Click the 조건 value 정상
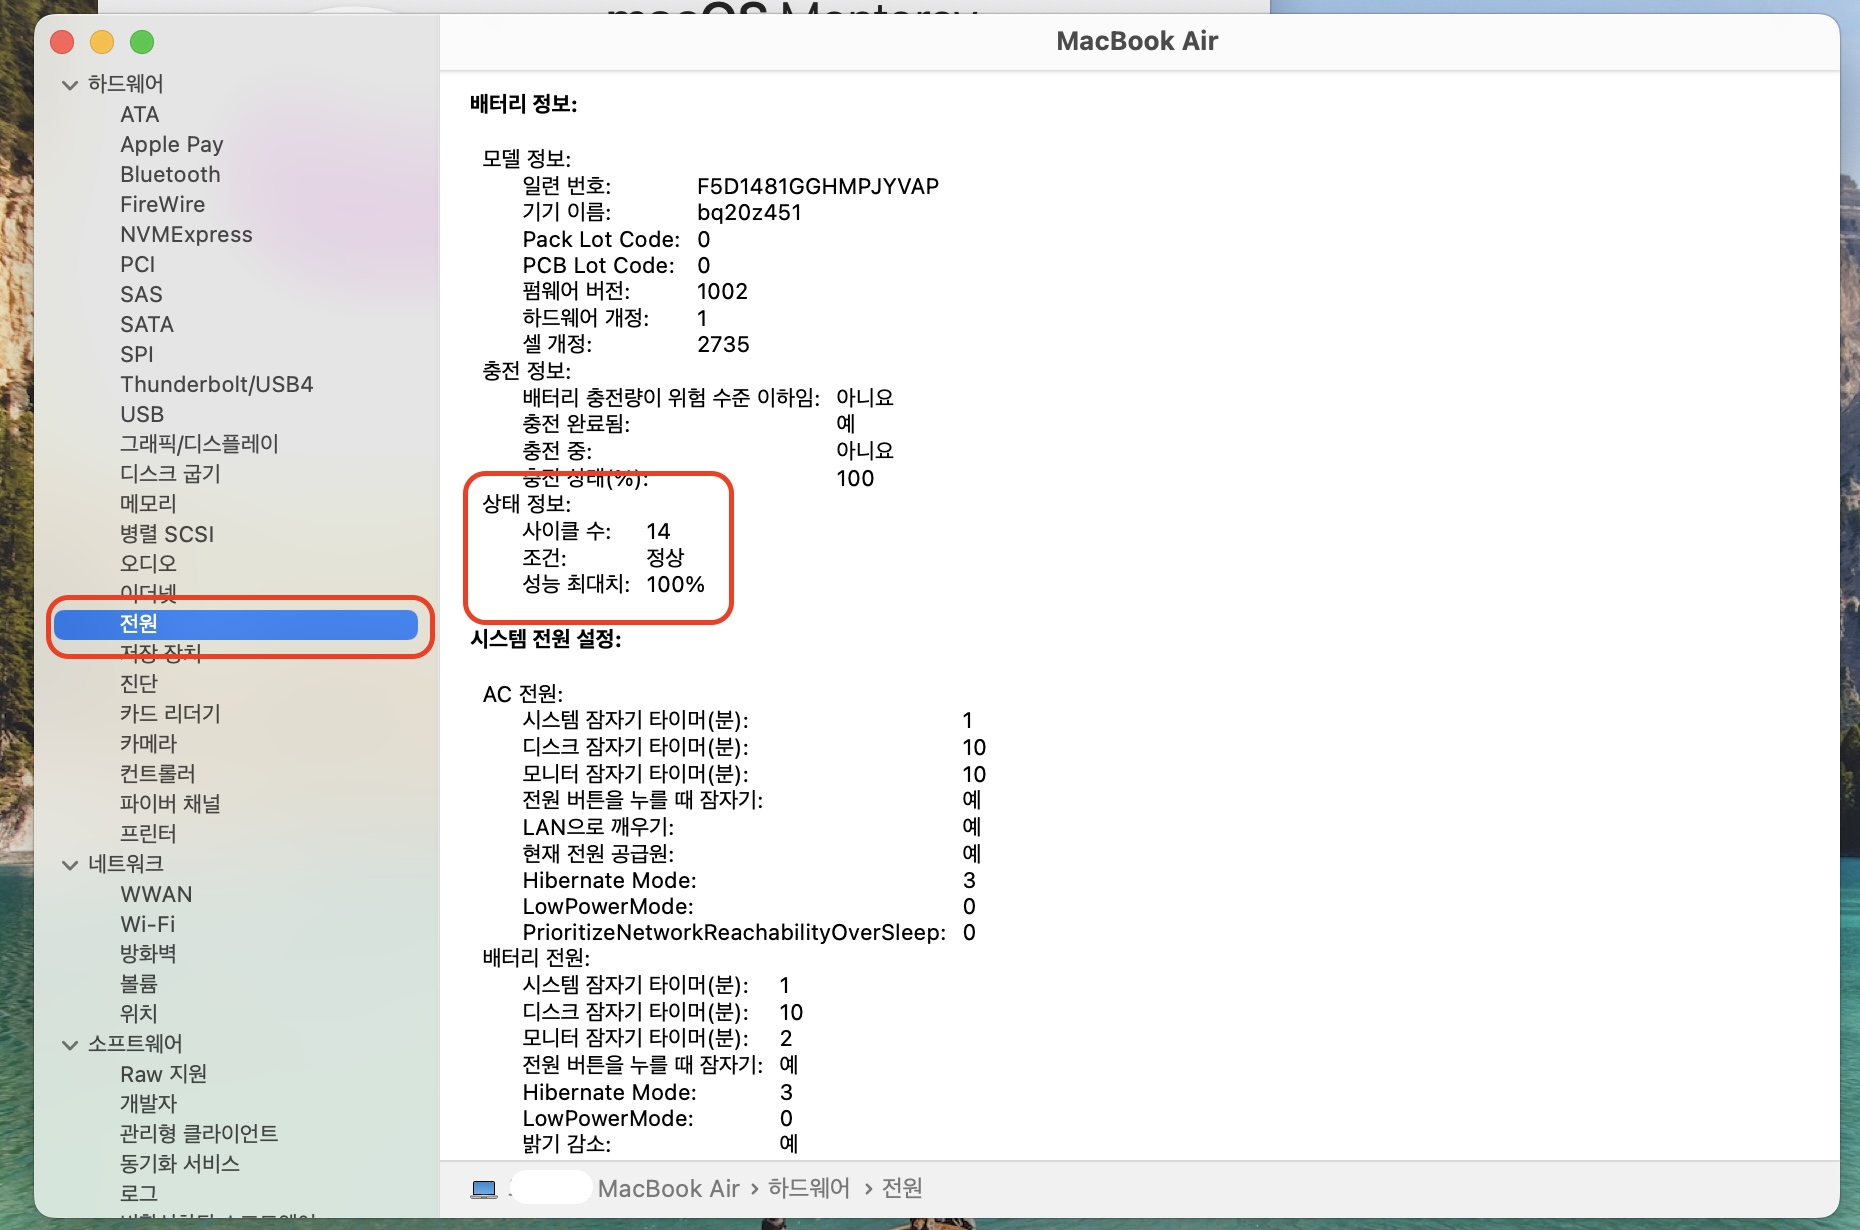1860x1230 pixels. pos(665,558)
